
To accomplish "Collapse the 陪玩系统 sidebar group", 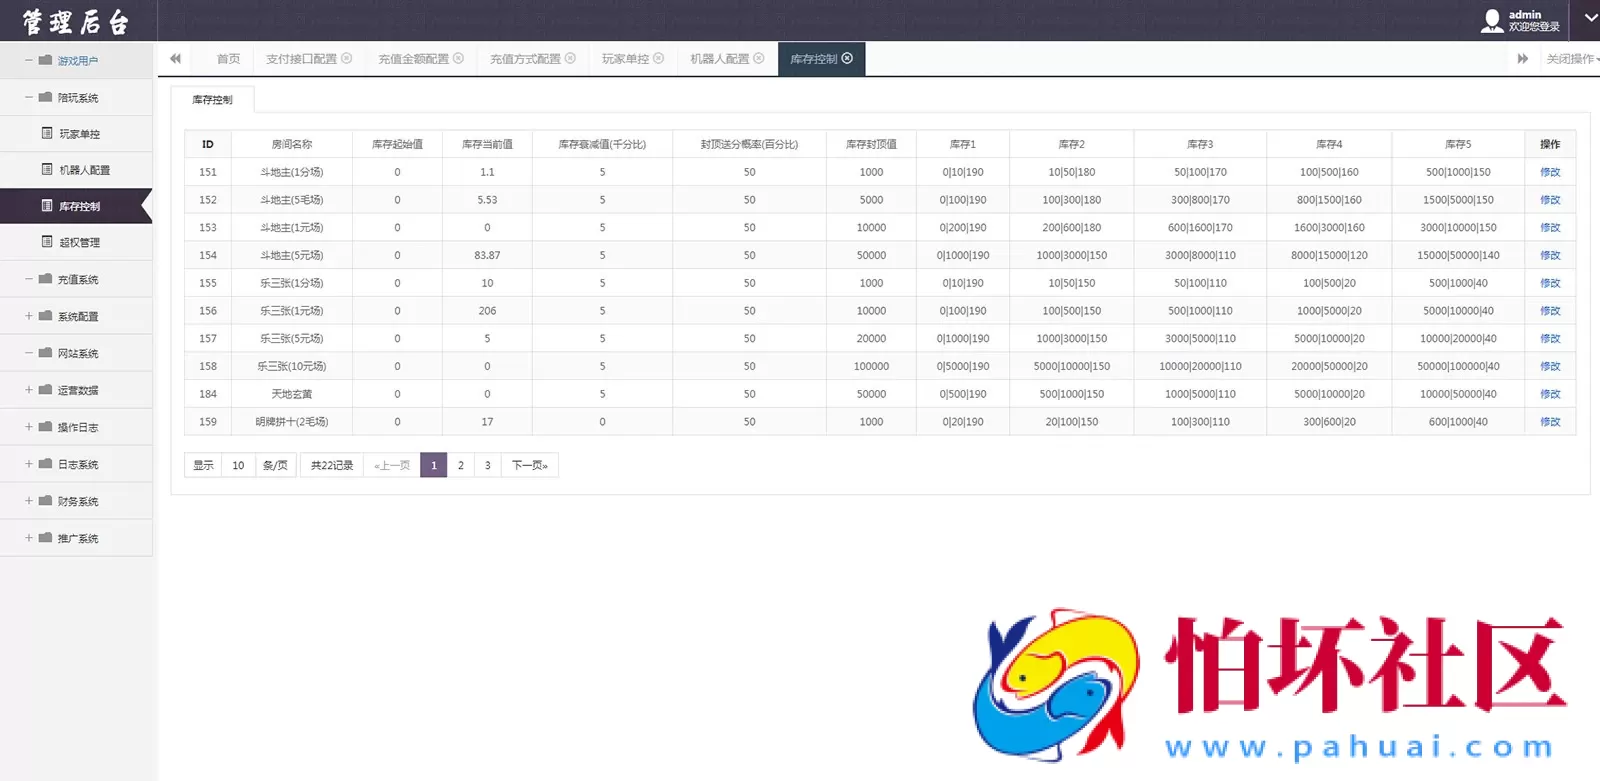I will tap(76, 97).
